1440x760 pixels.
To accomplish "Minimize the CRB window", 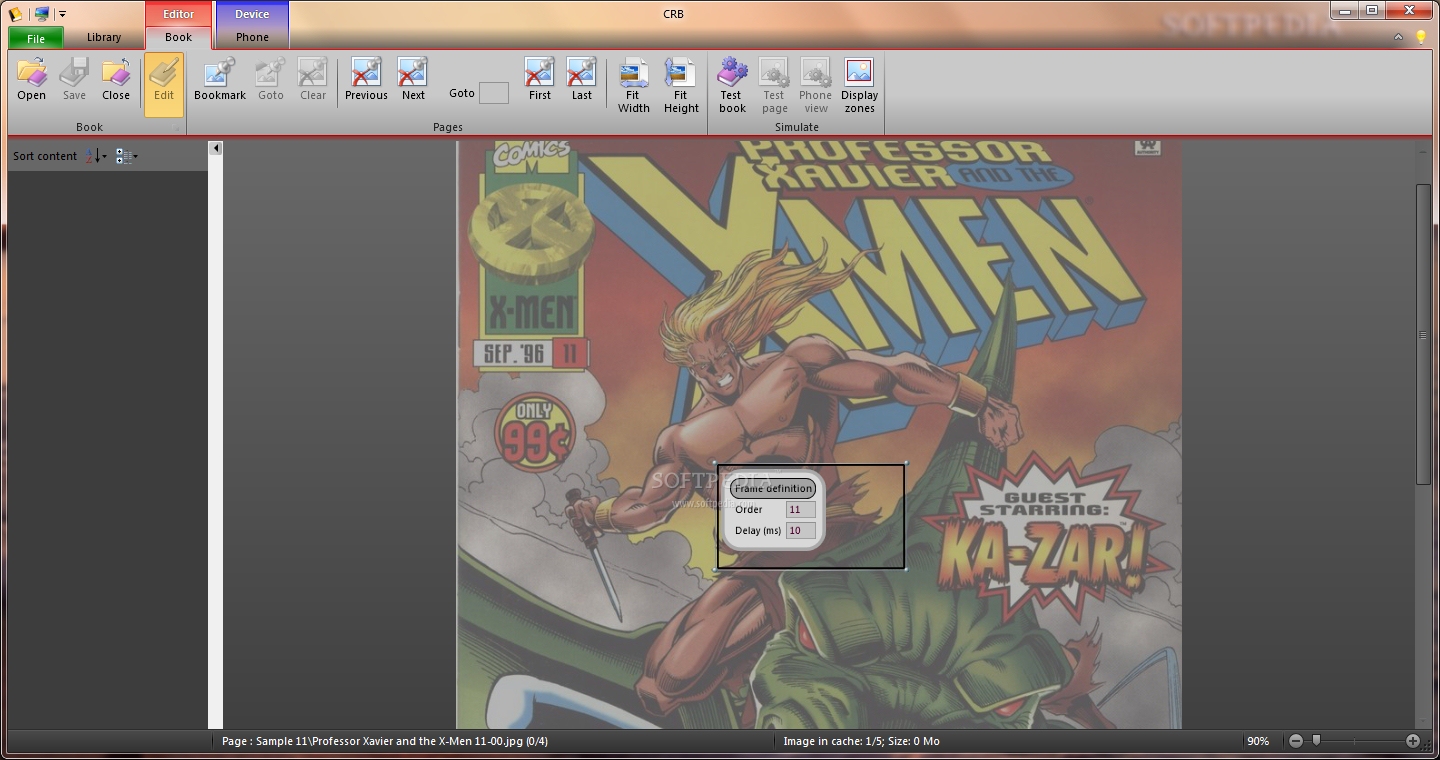I will point(1345,11).
